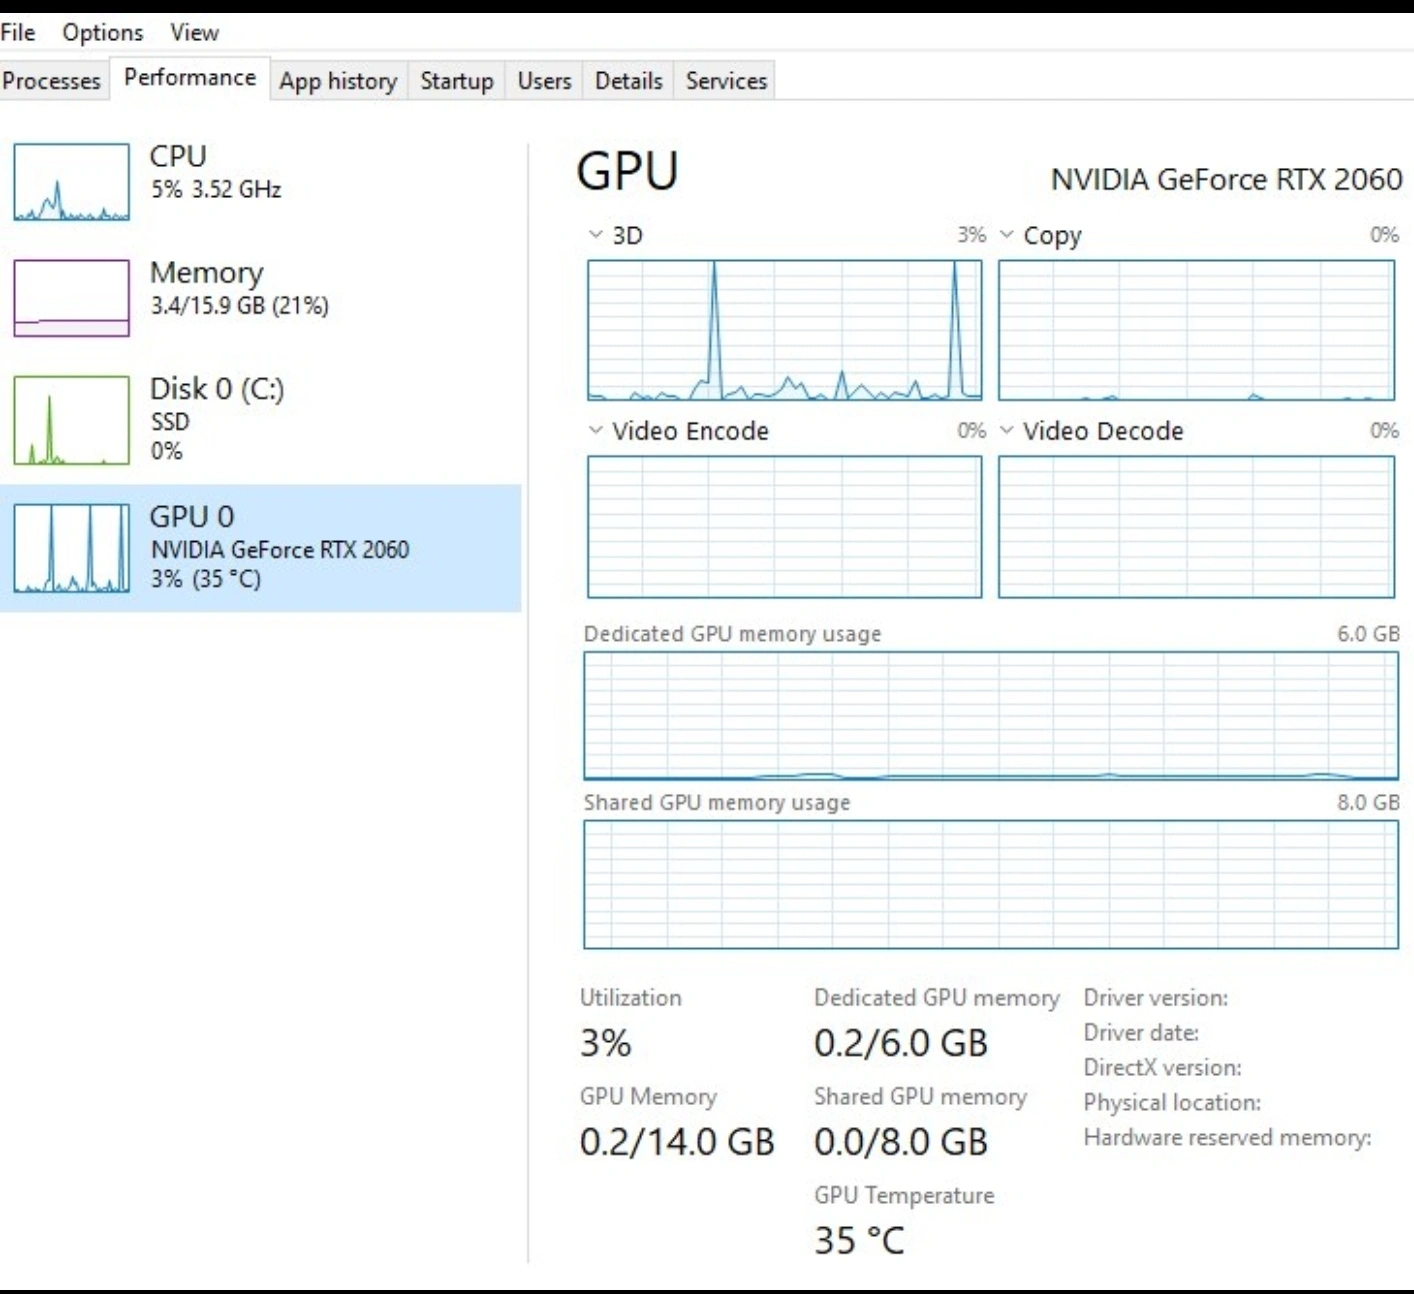Go to the Users tab
1414x1294 pixels.
click(544, 81)
